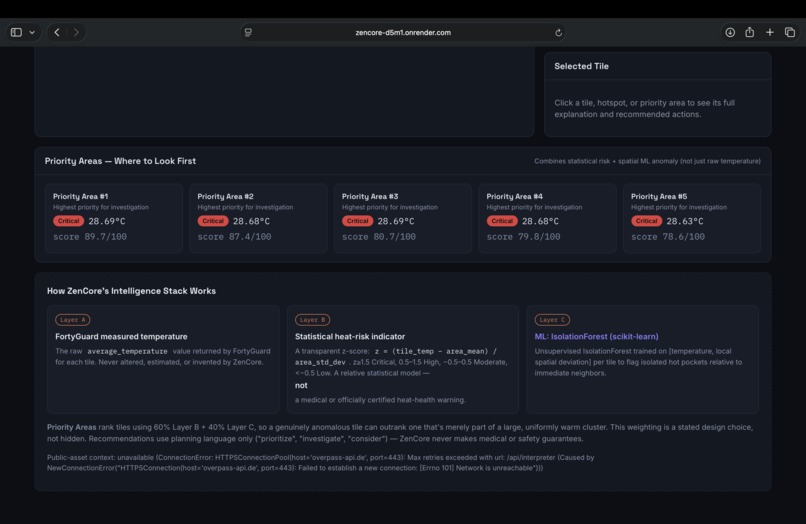This screenshot has height=524, width=806.
Task: Go forward with the browser forward arrow
Action: point(76,32)
